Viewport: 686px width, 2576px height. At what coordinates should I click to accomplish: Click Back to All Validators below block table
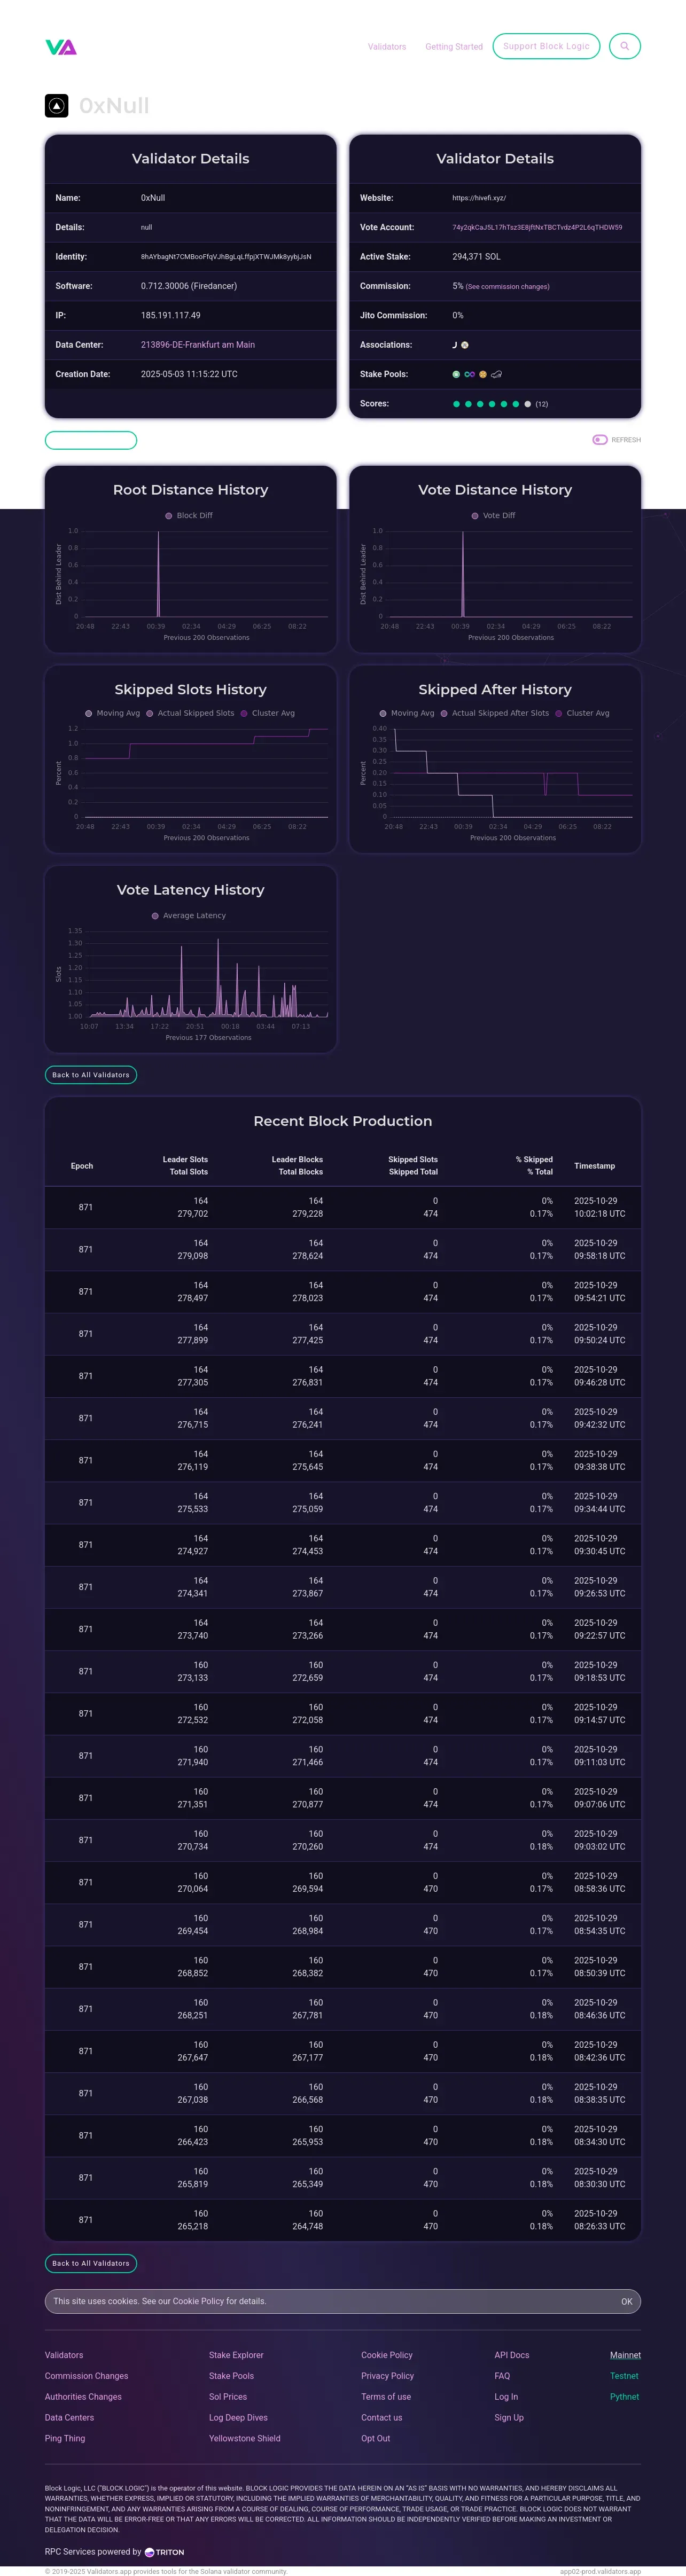91,2263
